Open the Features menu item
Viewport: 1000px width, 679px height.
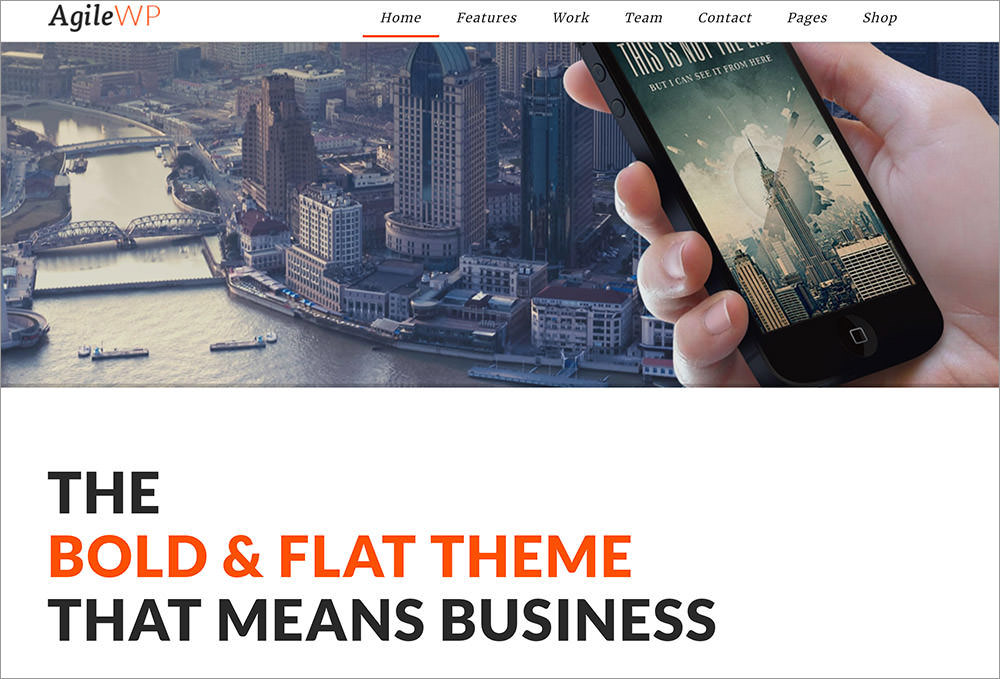(x=487, y=18)
